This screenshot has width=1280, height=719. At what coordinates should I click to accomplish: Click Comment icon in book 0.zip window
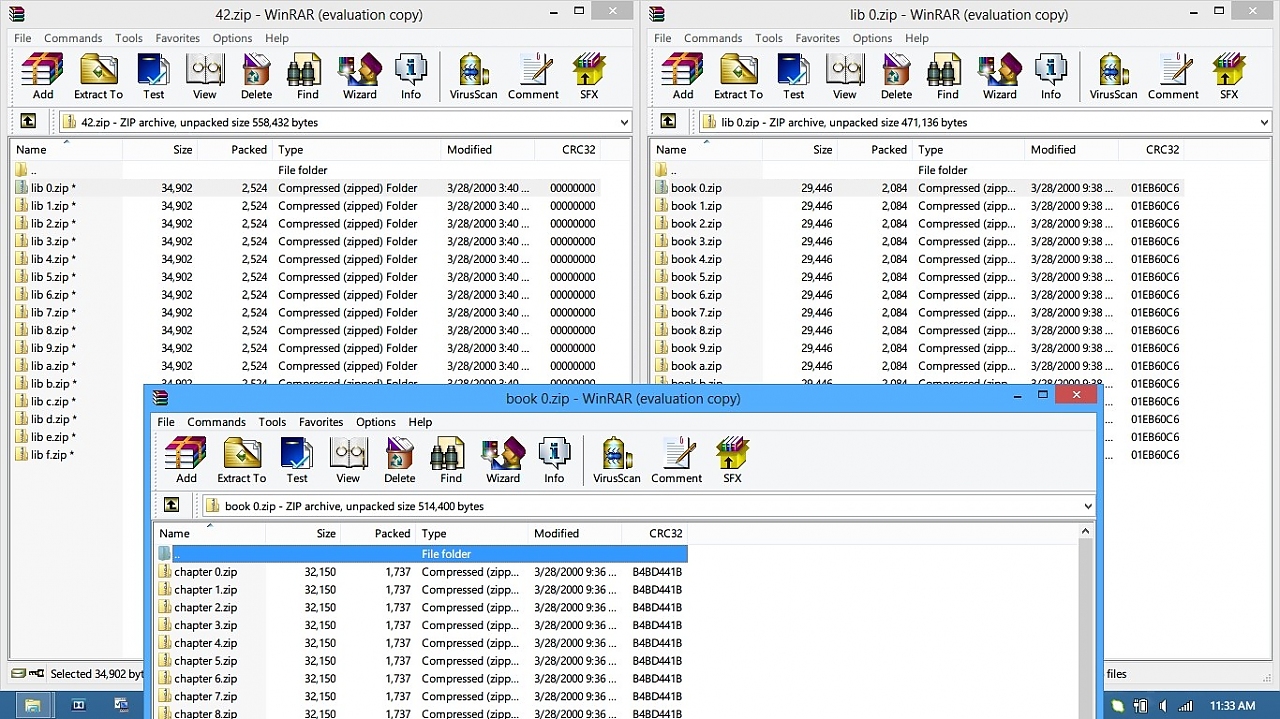[x=677, y=460]
